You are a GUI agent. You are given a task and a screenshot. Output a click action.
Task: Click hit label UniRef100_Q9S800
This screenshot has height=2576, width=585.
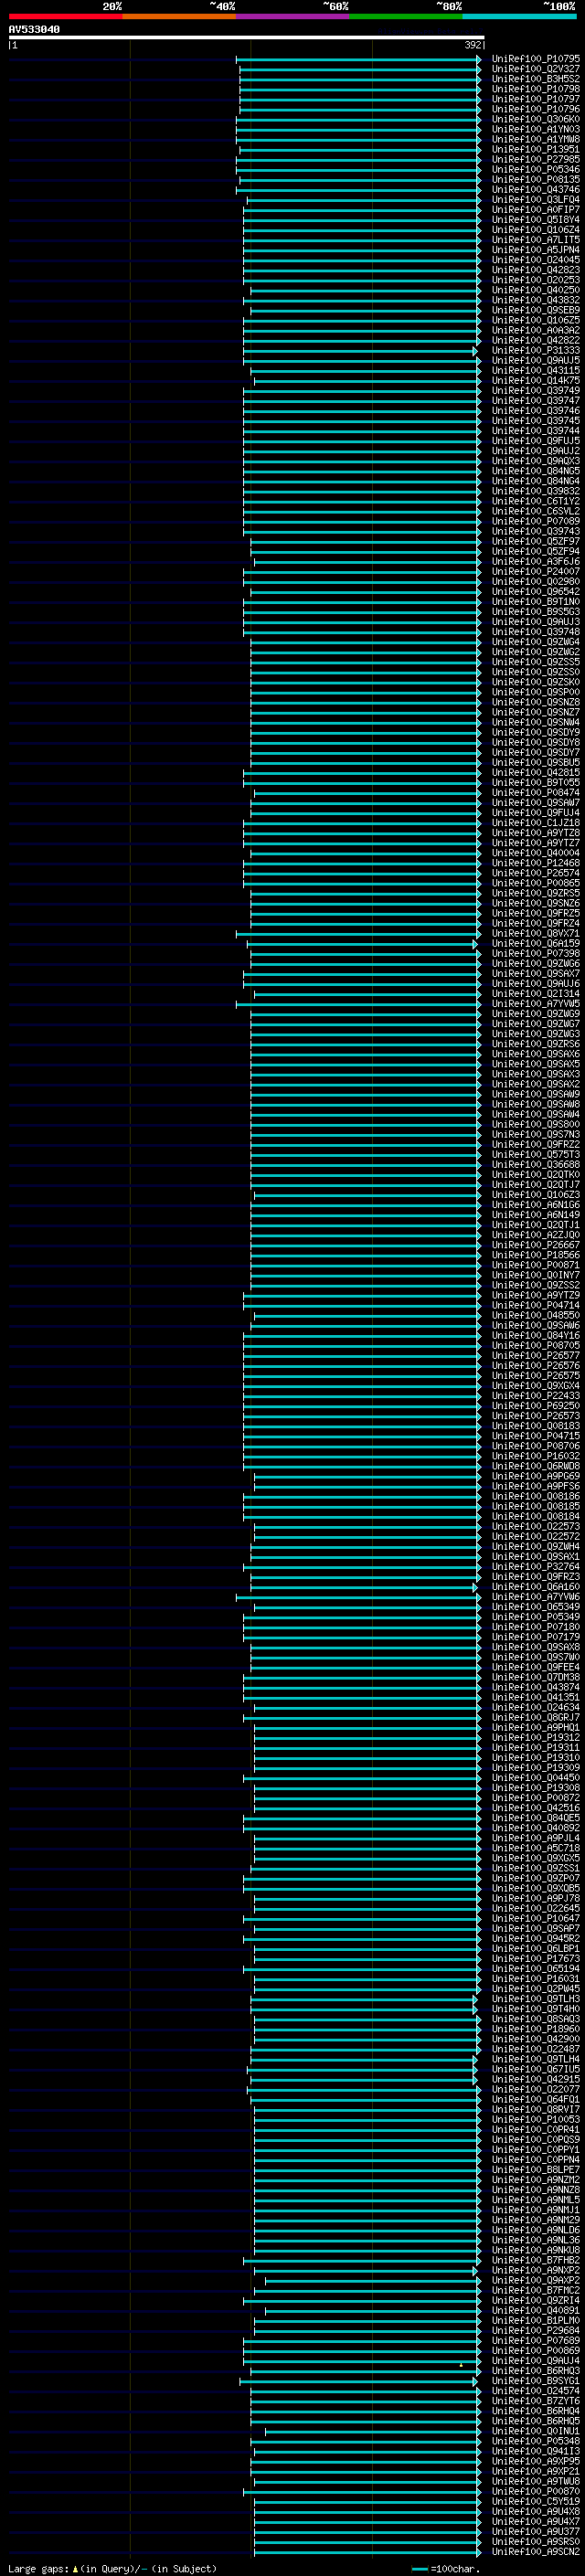click(536, 1124)
